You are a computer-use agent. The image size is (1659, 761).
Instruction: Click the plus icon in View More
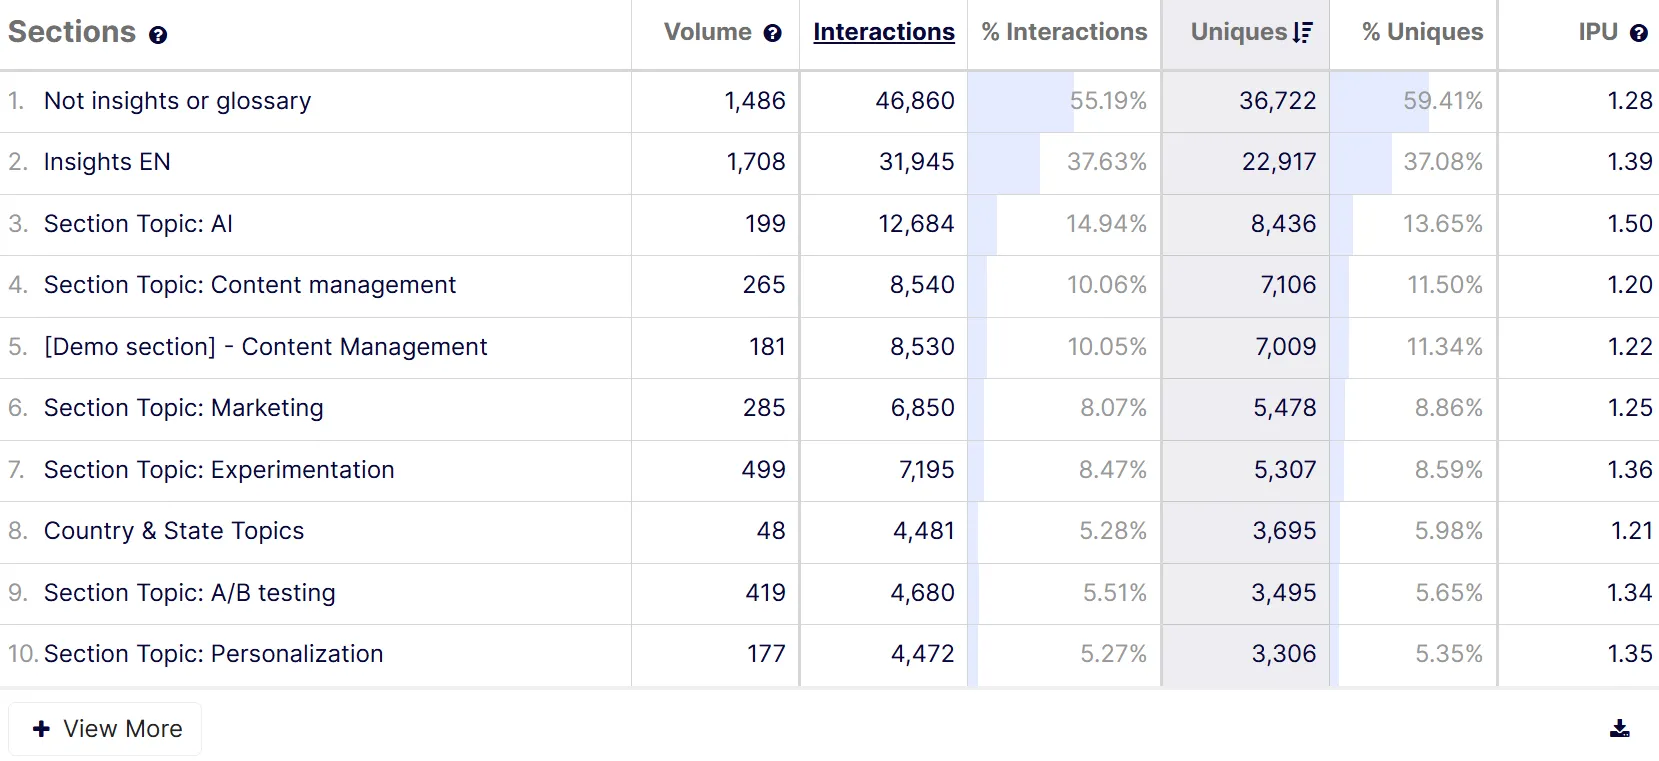(x=41, y=729)
